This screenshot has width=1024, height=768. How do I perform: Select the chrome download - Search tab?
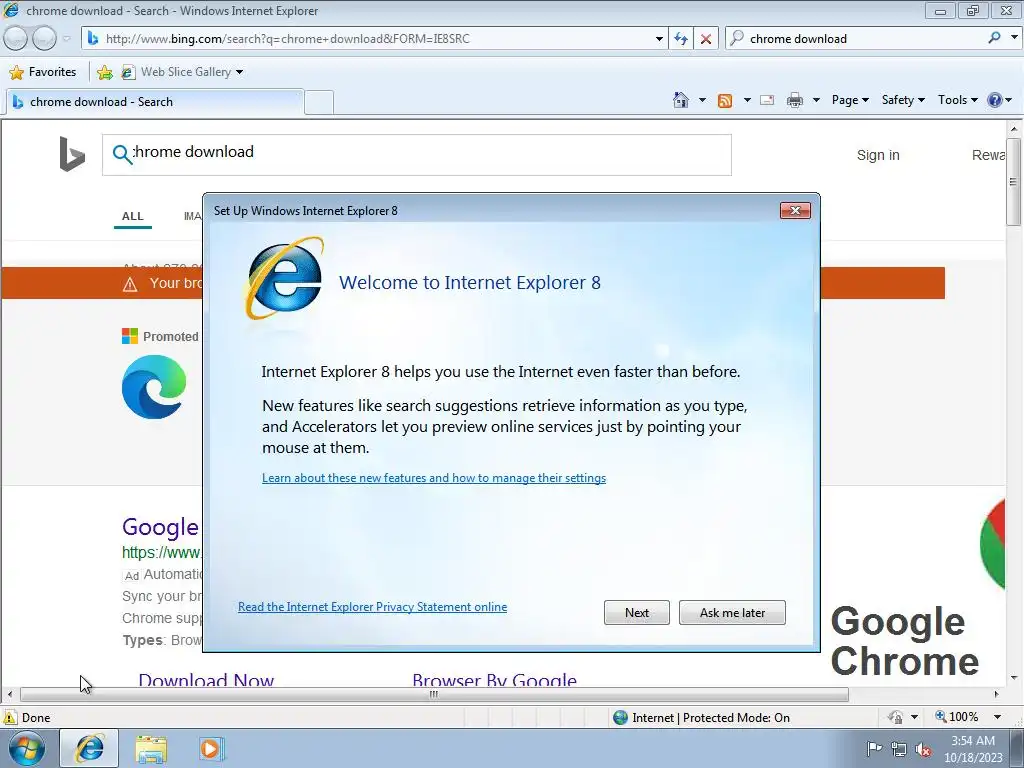coord(155,102)
